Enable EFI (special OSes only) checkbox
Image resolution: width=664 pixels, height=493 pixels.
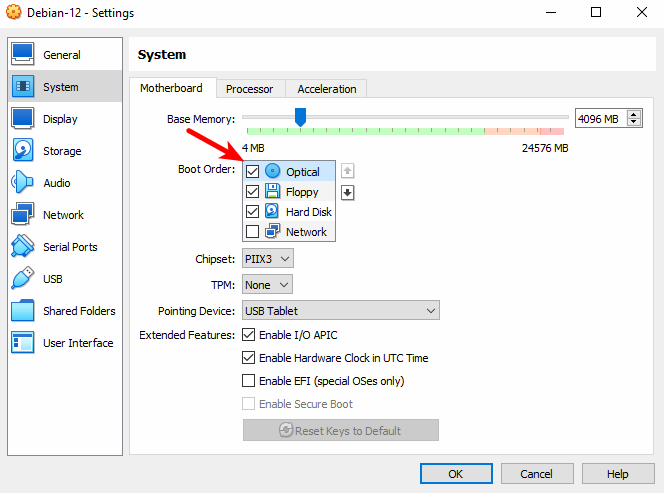(x=249, y=381)
